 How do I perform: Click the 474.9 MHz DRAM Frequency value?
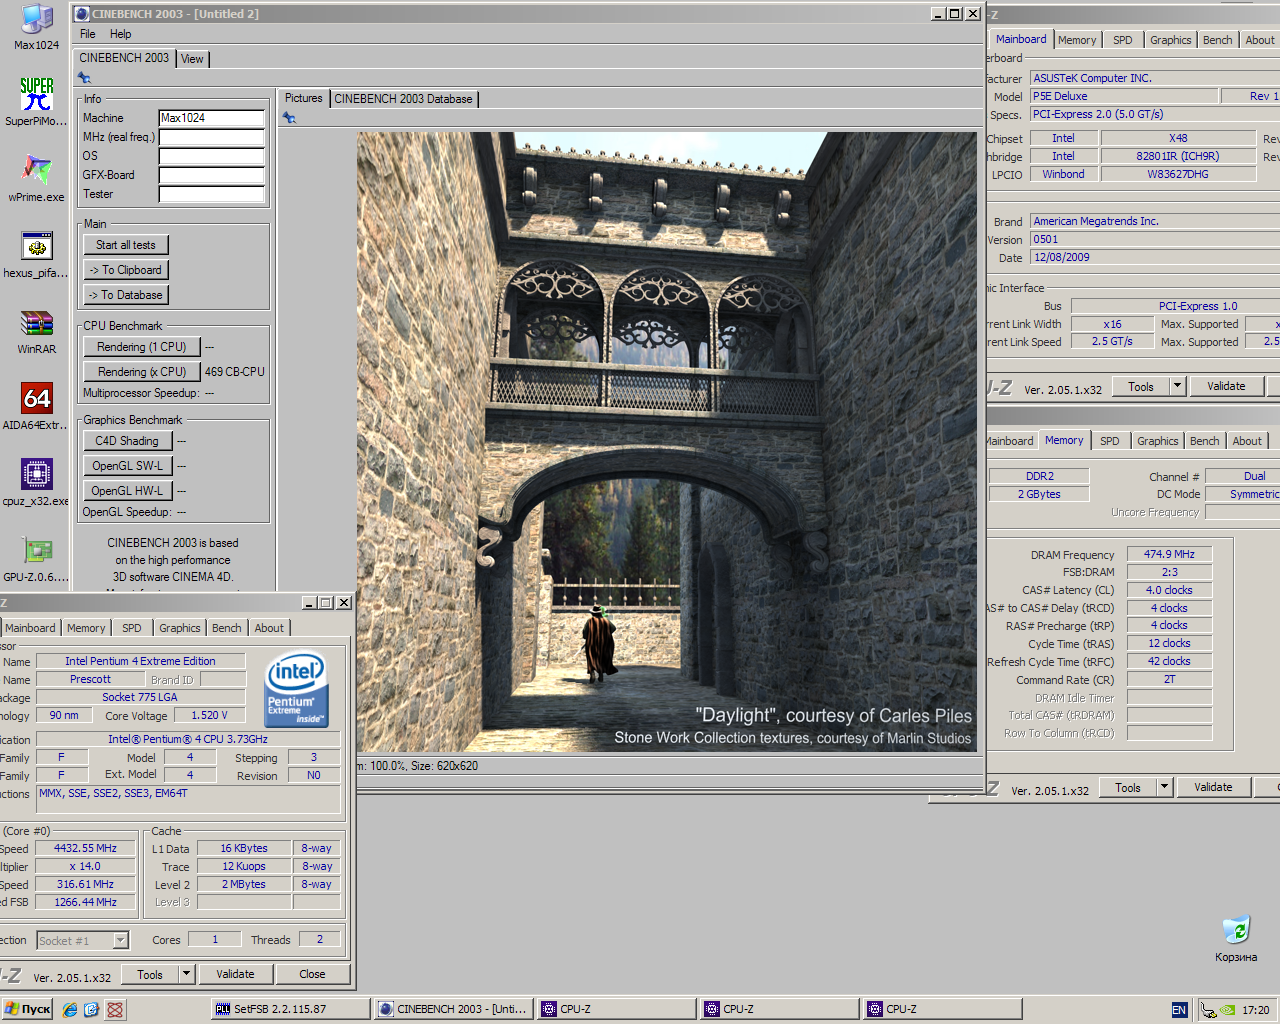point(1169,554)
